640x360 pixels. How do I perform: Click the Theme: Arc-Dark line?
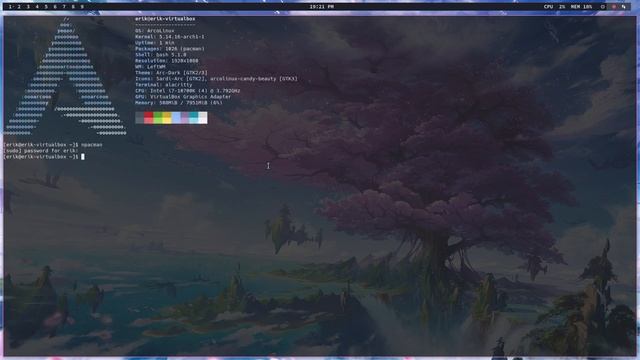pos(171,73)
